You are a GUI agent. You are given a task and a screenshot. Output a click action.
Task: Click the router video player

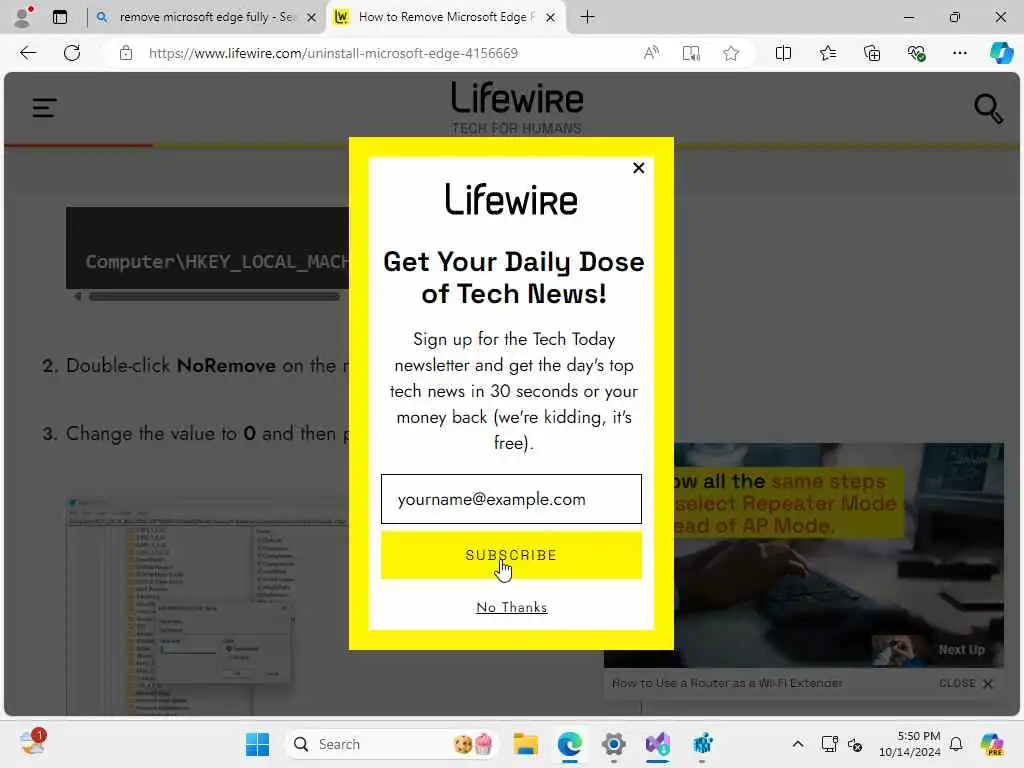click(804, 555)
